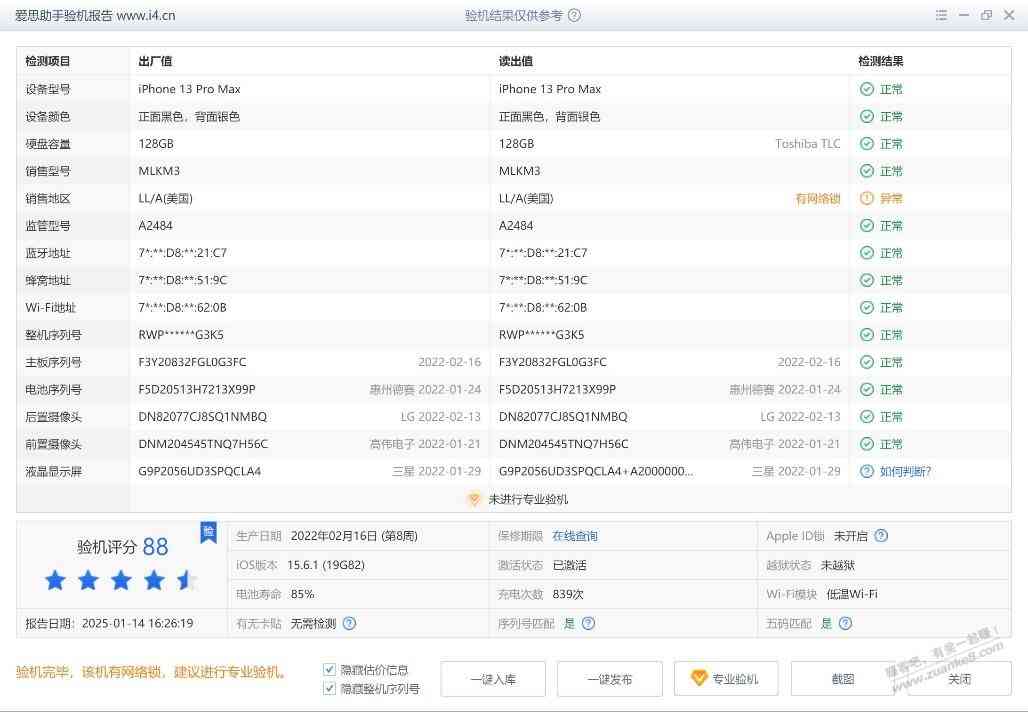Viewport: 1028px width, 712px height.
Task: Open the list menu icon in title bar
Action: click(x=941, y=15)
